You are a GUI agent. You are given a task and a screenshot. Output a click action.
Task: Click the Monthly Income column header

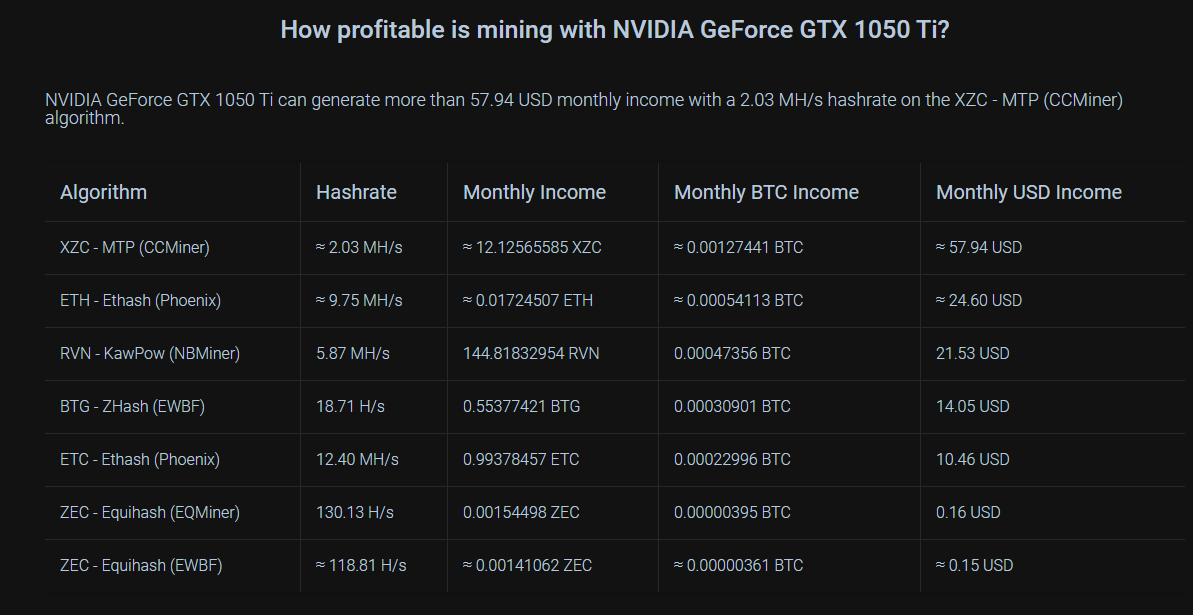point(534,192)
